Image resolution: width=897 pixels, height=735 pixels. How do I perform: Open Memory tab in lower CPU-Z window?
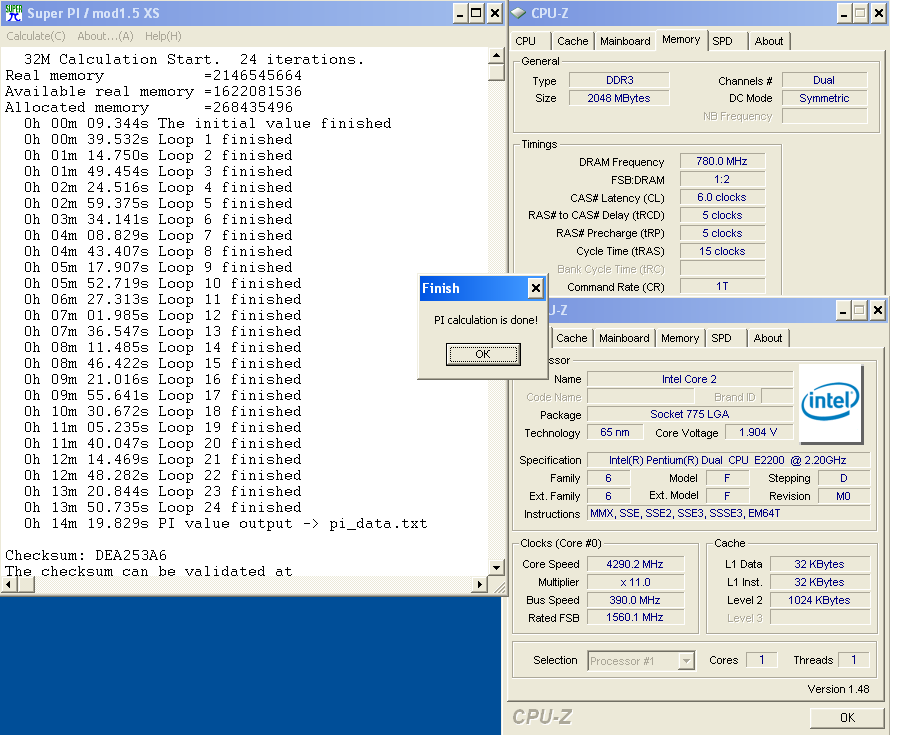pos(680,338)
